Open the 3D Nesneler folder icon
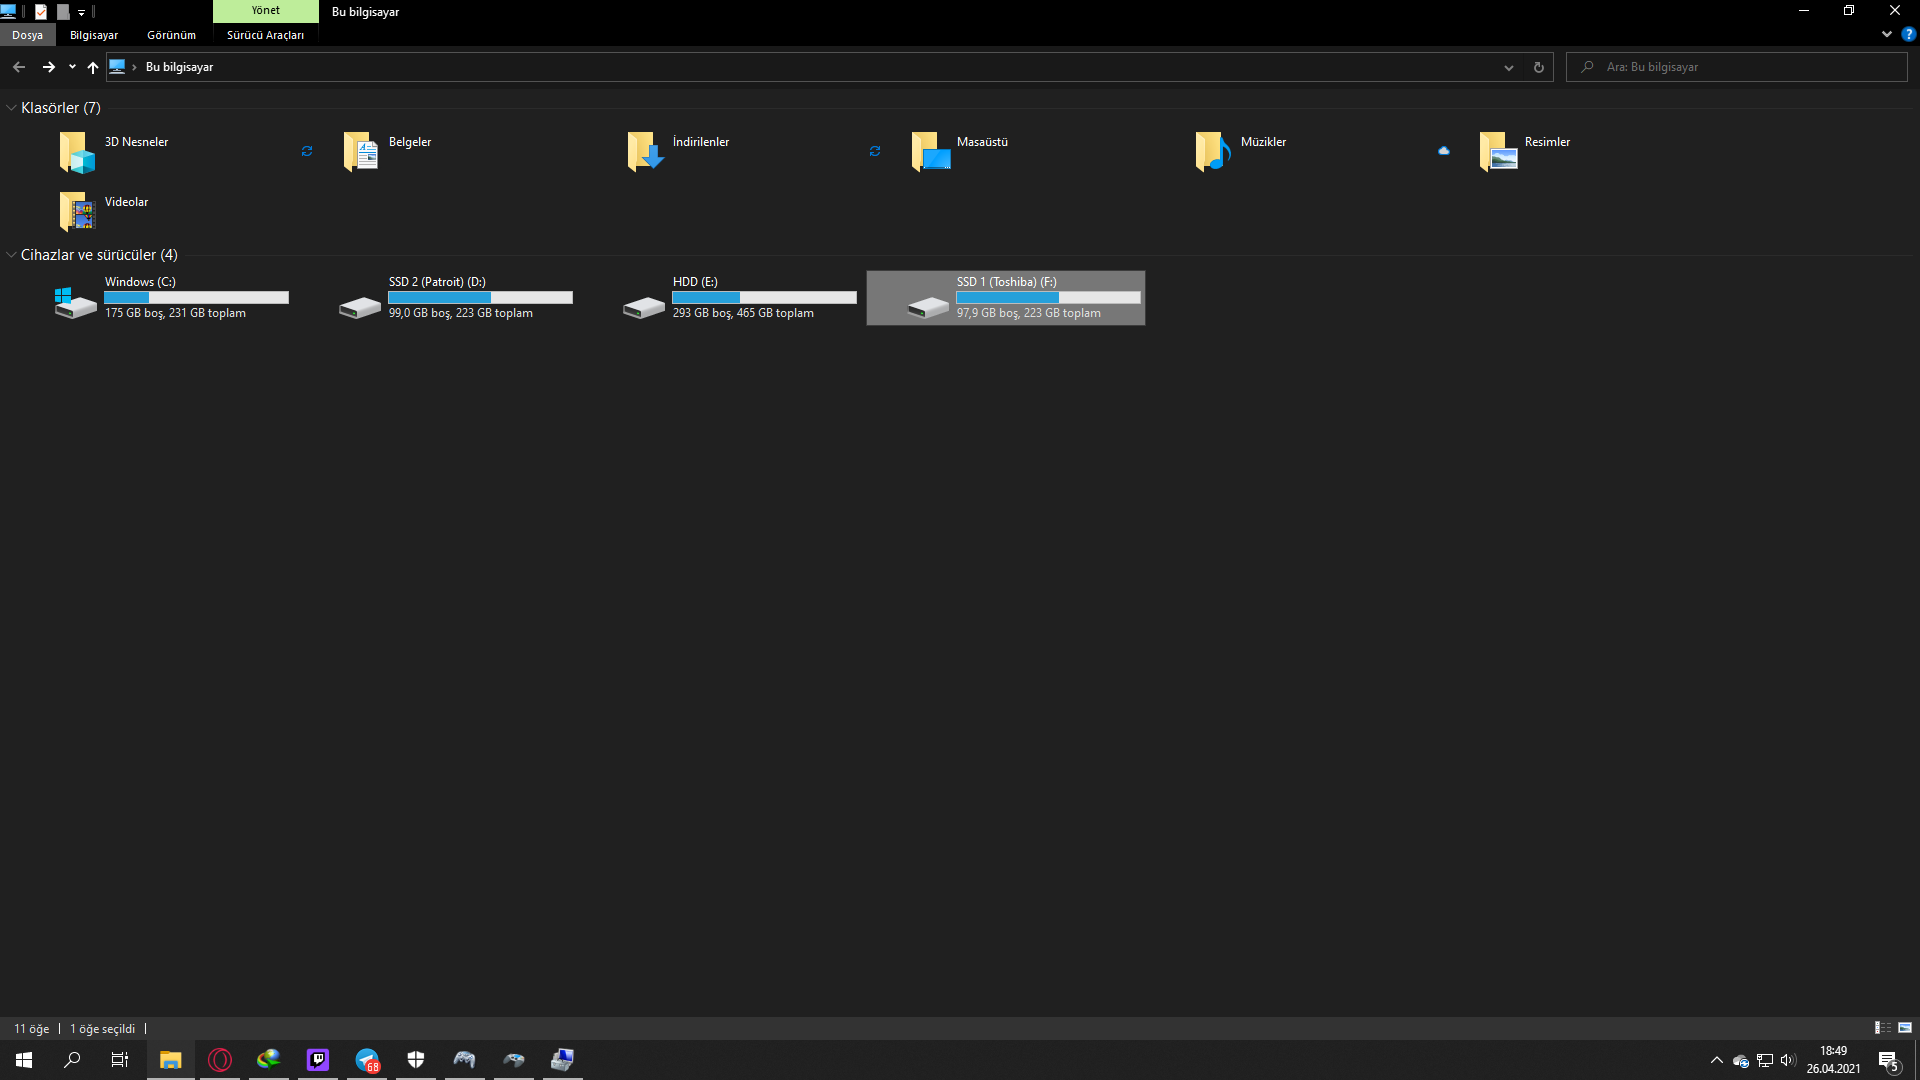This screenshot has height=1080, width=1920. [77, 152]
